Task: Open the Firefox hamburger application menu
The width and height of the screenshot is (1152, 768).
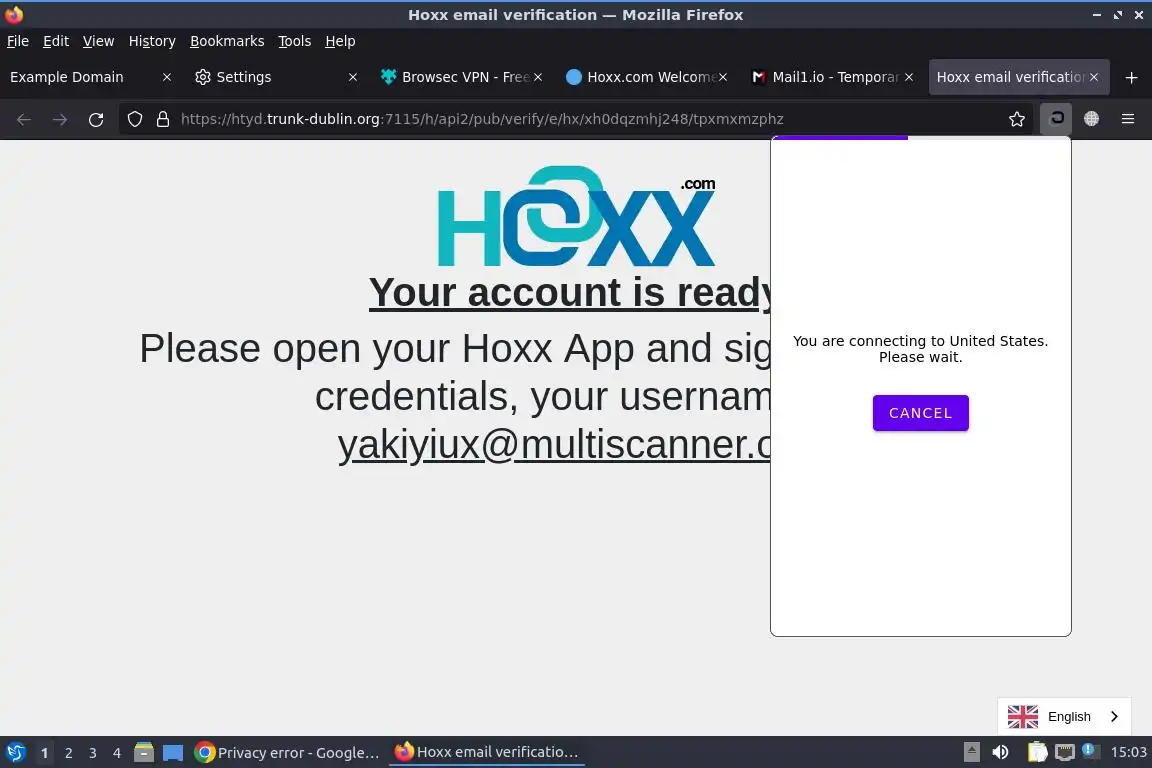Action: click(x=1128, y=119)
